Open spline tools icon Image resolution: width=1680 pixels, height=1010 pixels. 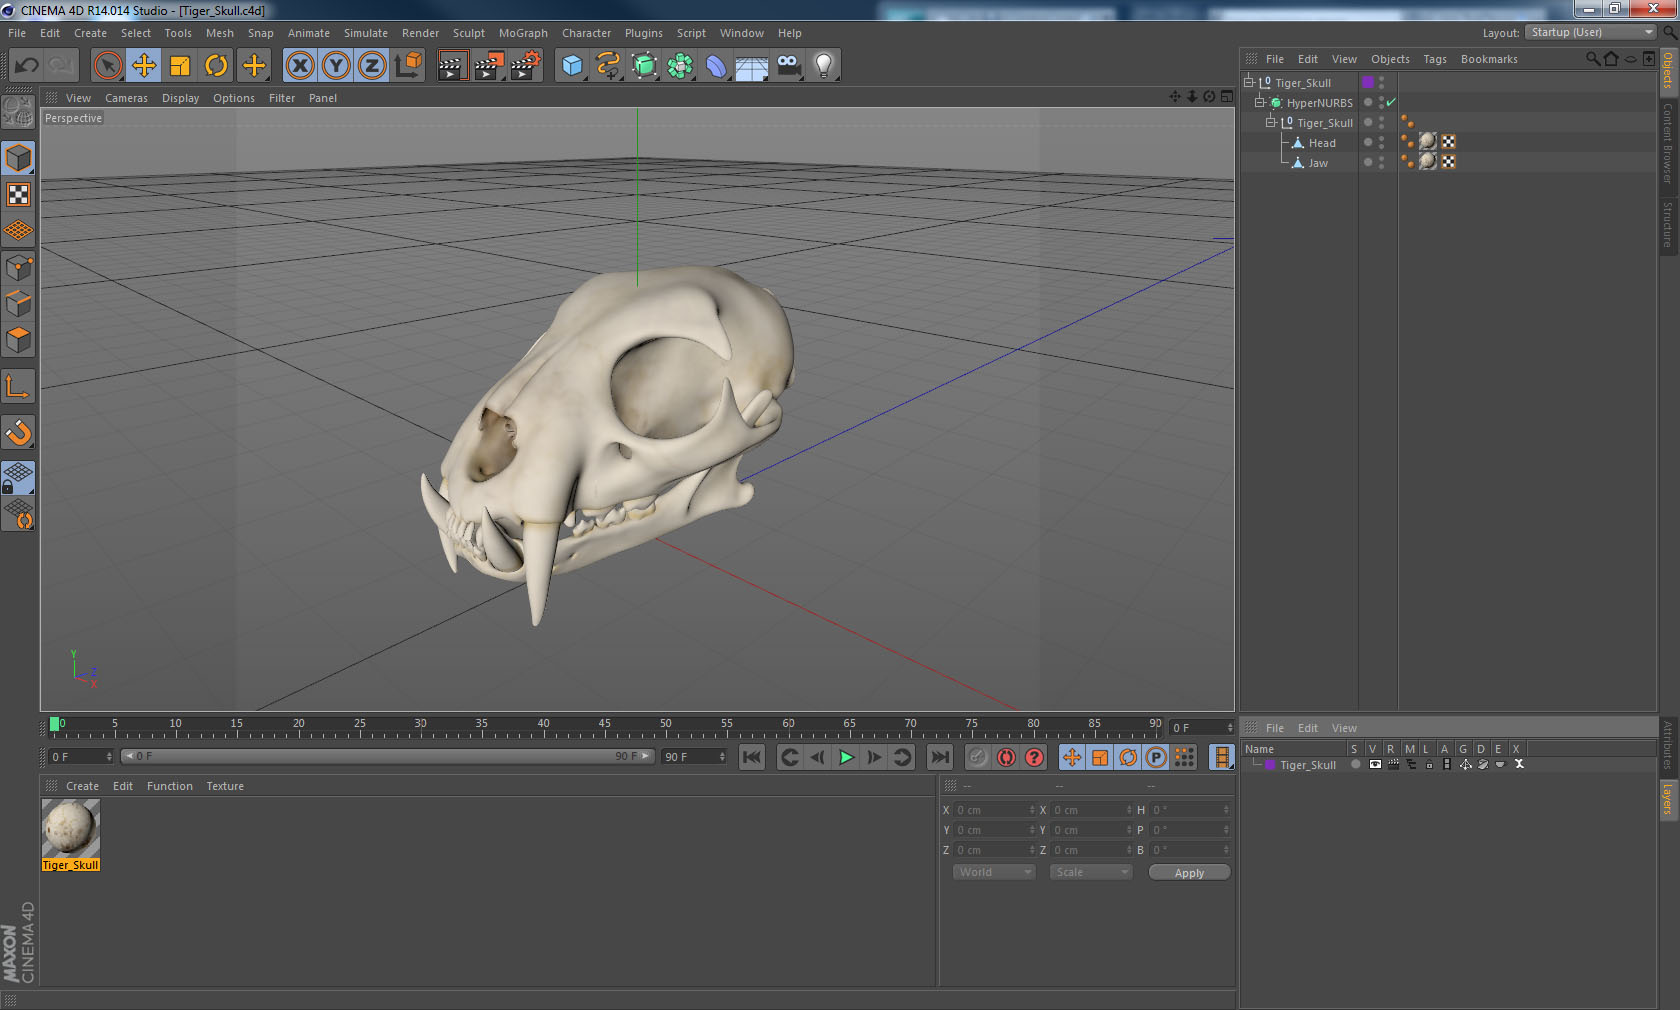coord(608,66)
